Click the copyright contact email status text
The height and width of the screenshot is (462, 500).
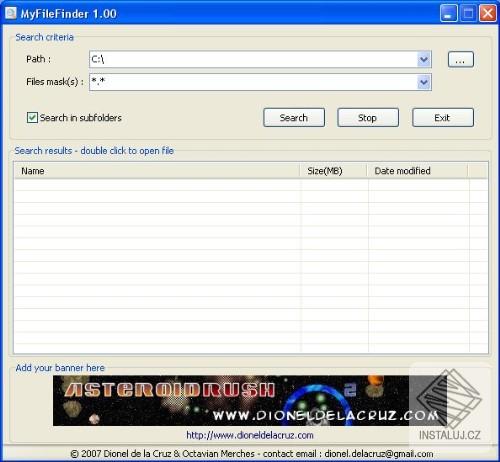(252, 454)
